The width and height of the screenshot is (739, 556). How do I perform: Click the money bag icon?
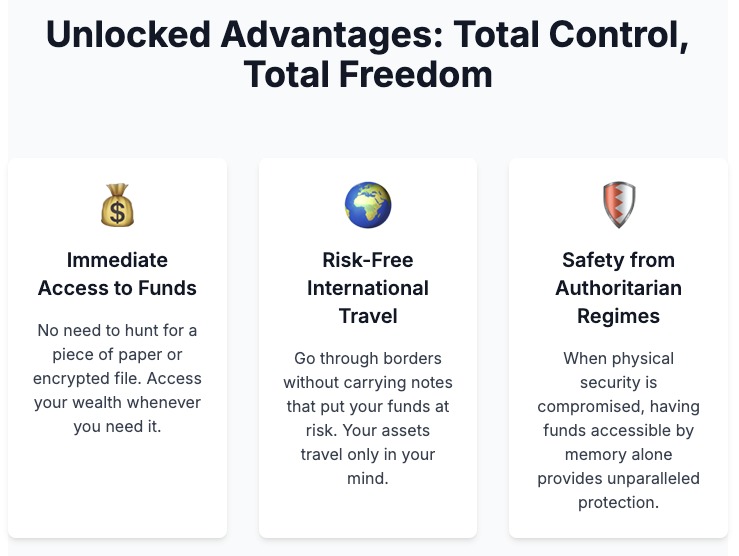pos(117,205)
